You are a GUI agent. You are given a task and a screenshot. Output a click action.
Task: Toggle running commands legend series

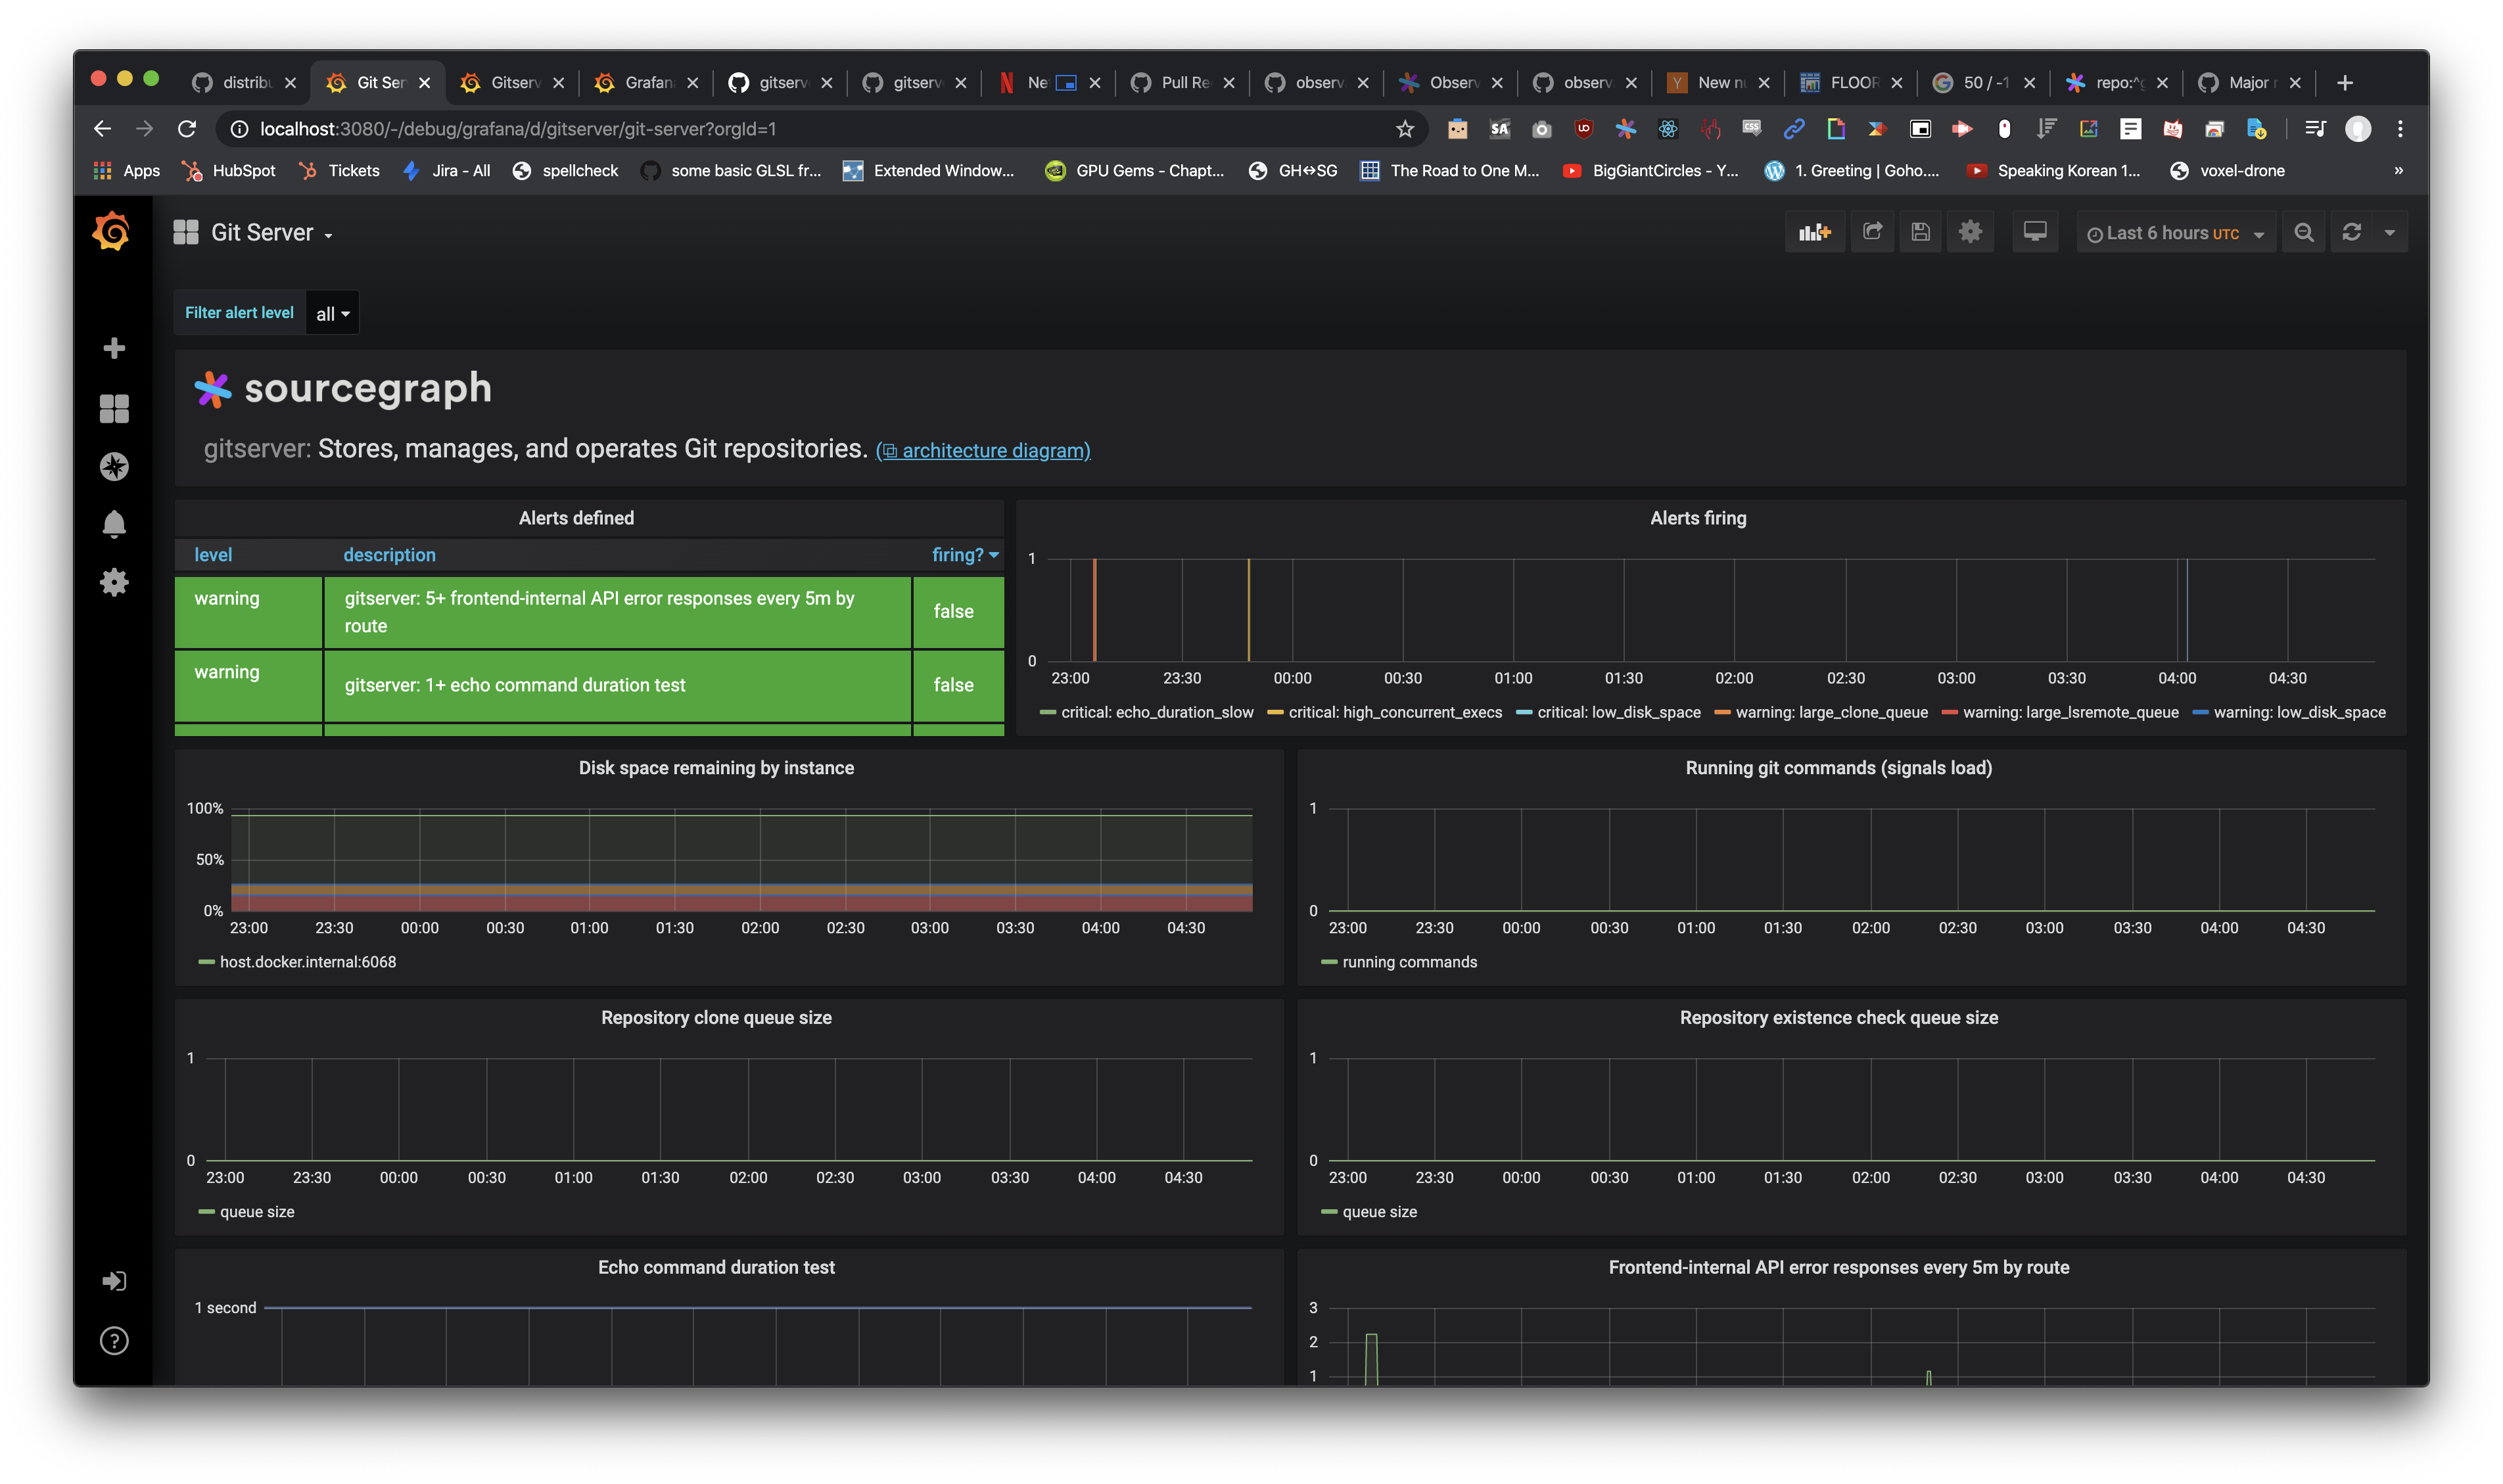(x=1409, y=962)
